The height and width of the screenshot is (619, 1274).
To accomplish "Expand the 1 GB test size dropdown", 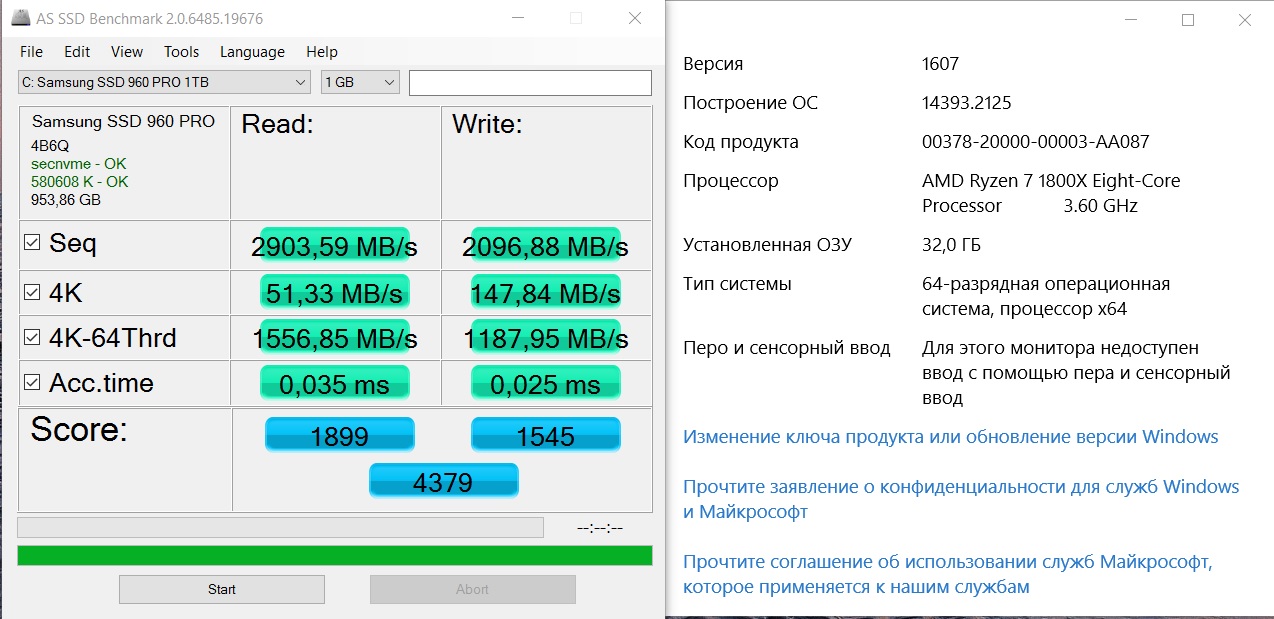I will point(360,82).
